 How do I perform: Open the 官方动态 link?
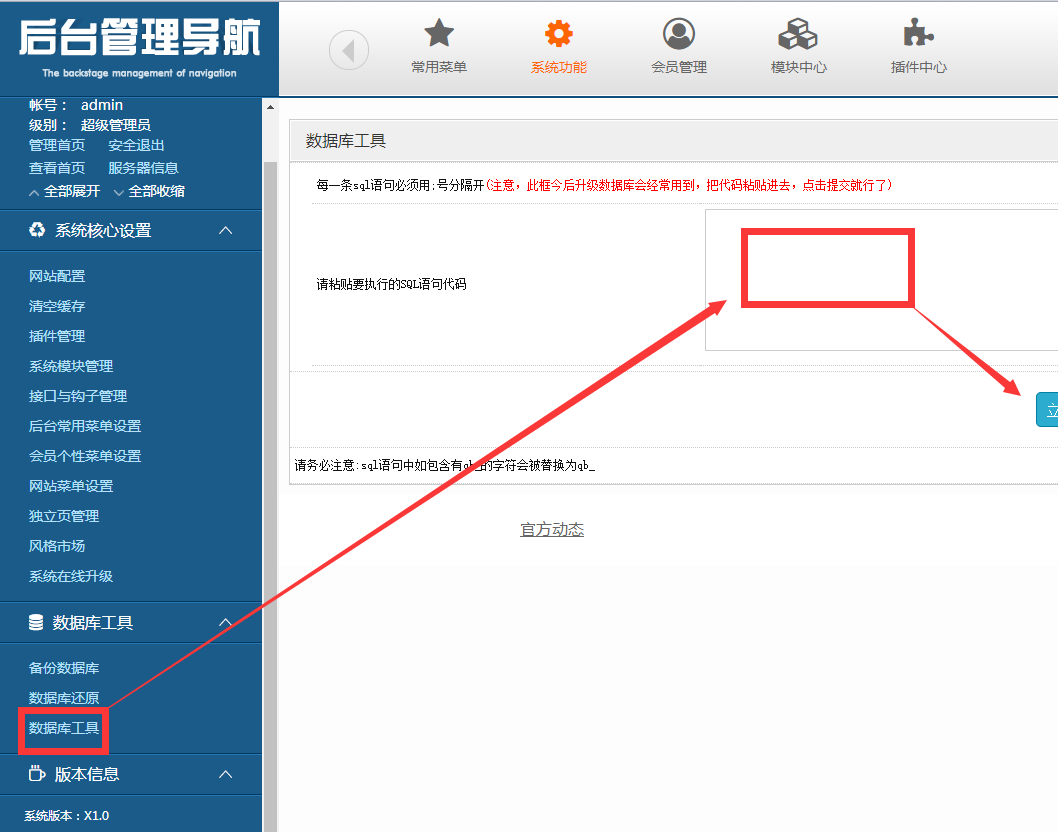(x=552, y=530)
